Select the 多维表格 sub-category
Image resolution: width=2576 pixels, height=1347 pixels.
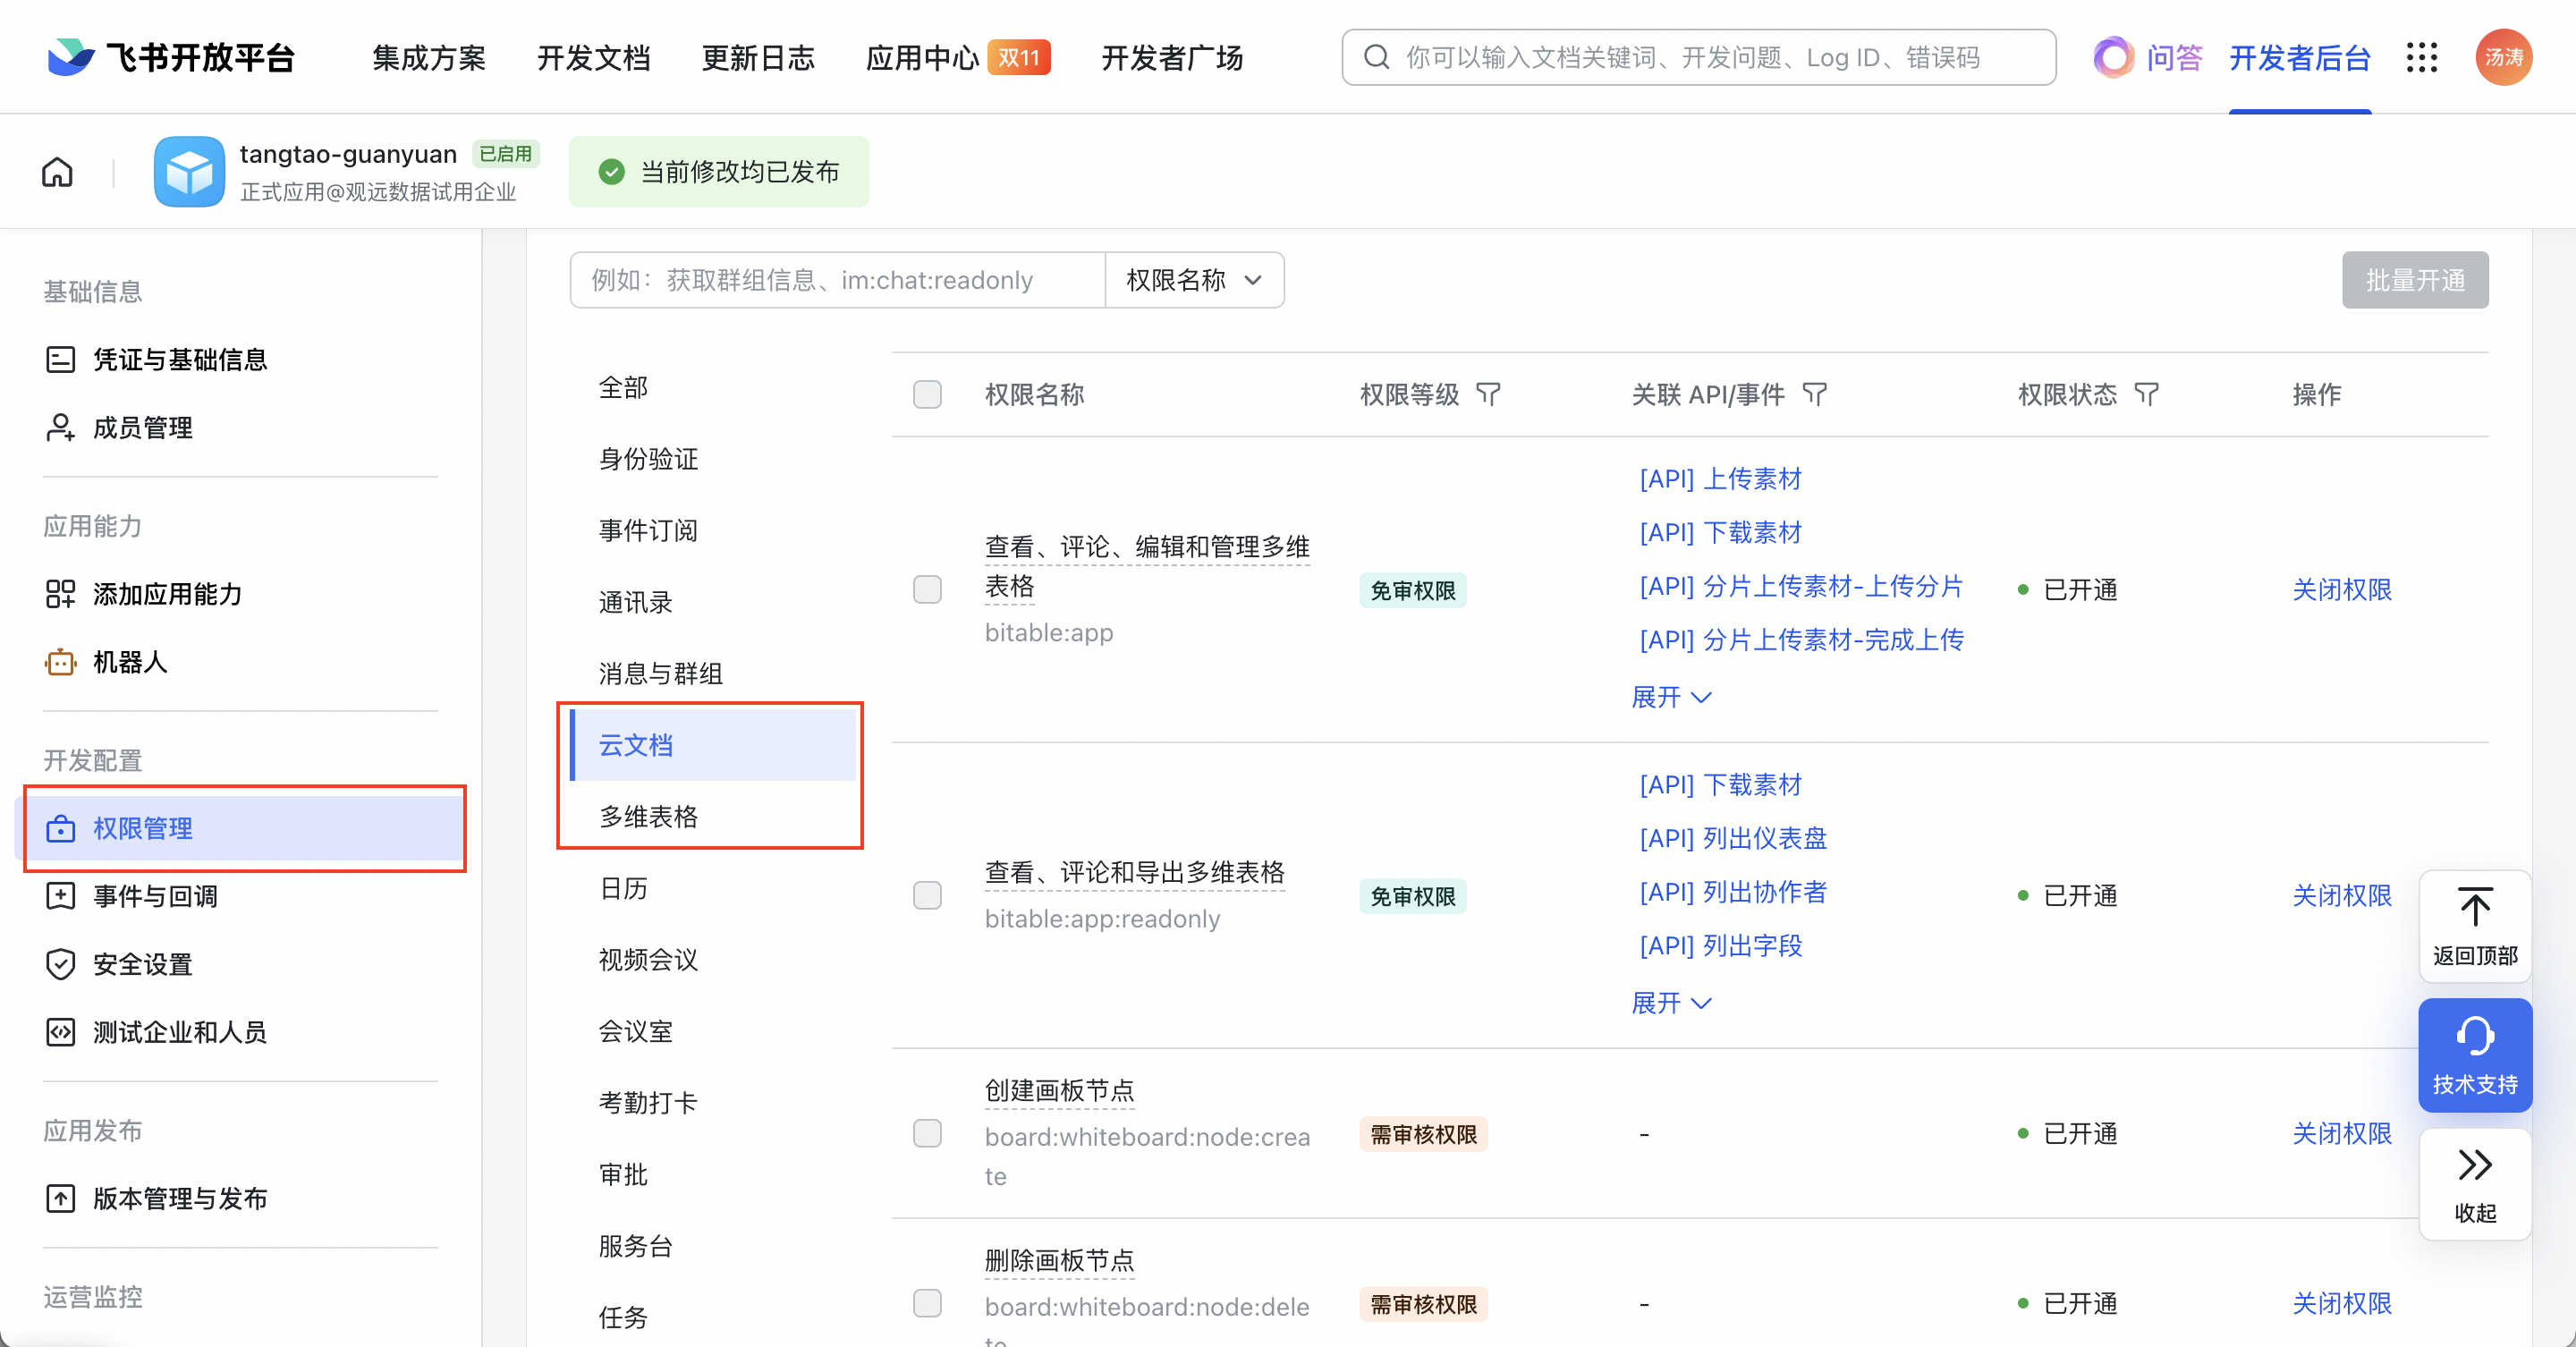pos(648,816)
